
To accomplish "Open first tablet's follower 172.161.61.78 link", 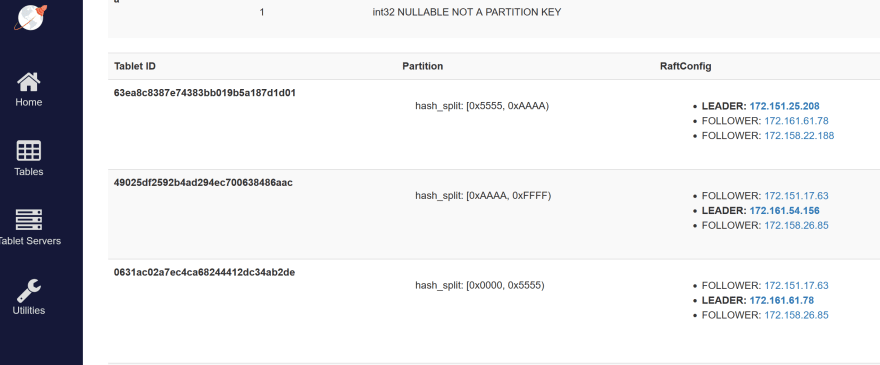I will click(x=796, y=121).
